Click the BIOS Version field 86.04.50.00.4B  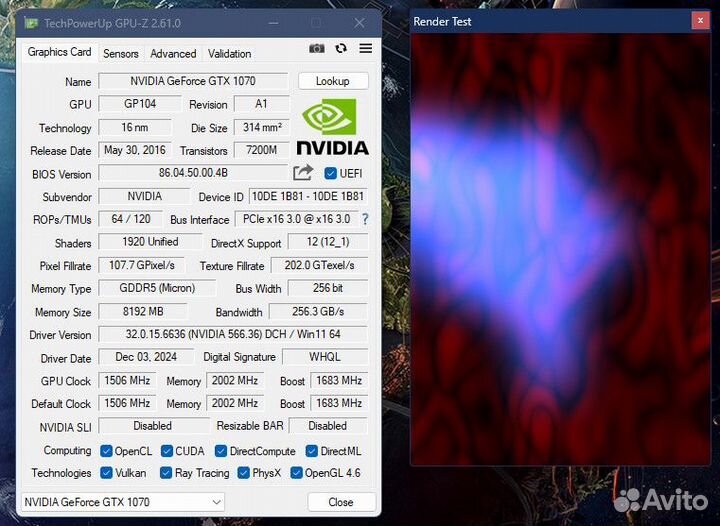click(193, 173)
